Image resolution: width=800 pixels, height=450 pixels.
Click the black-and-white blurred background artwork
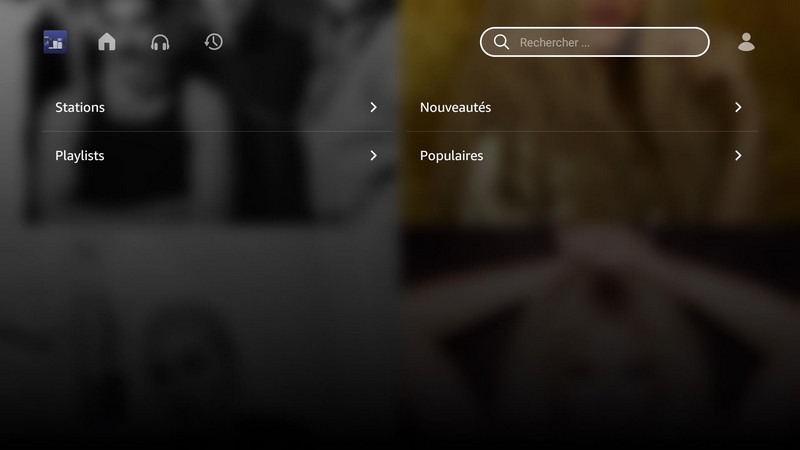point(199,306)
